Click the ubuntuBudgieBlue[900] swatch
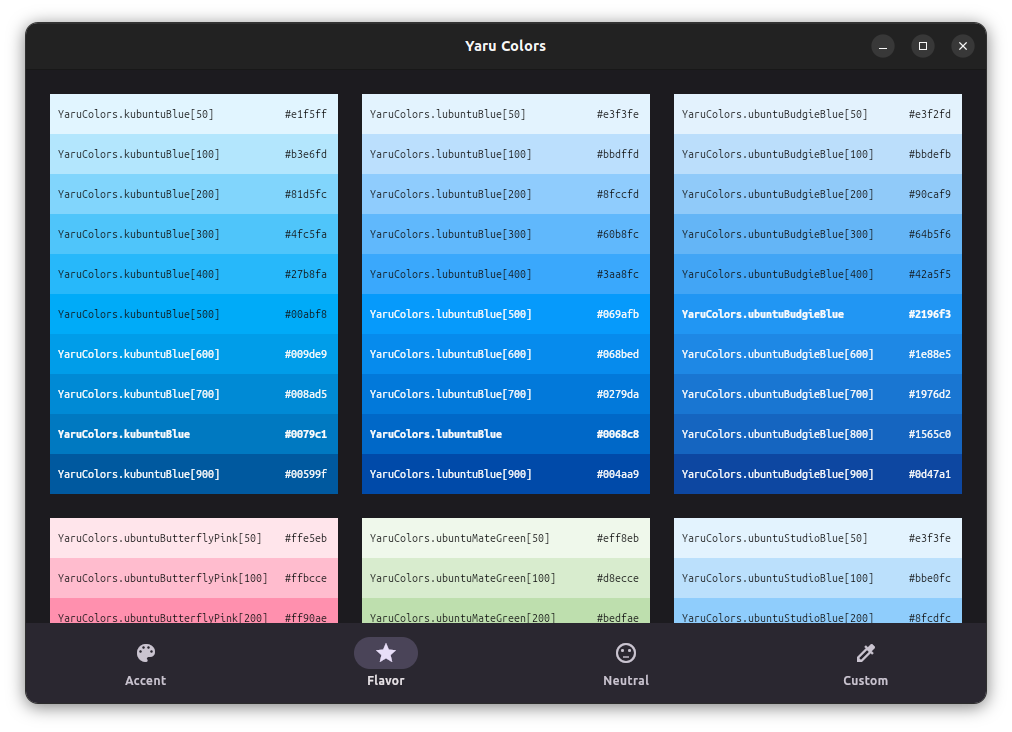 click(x=818, y=474)
